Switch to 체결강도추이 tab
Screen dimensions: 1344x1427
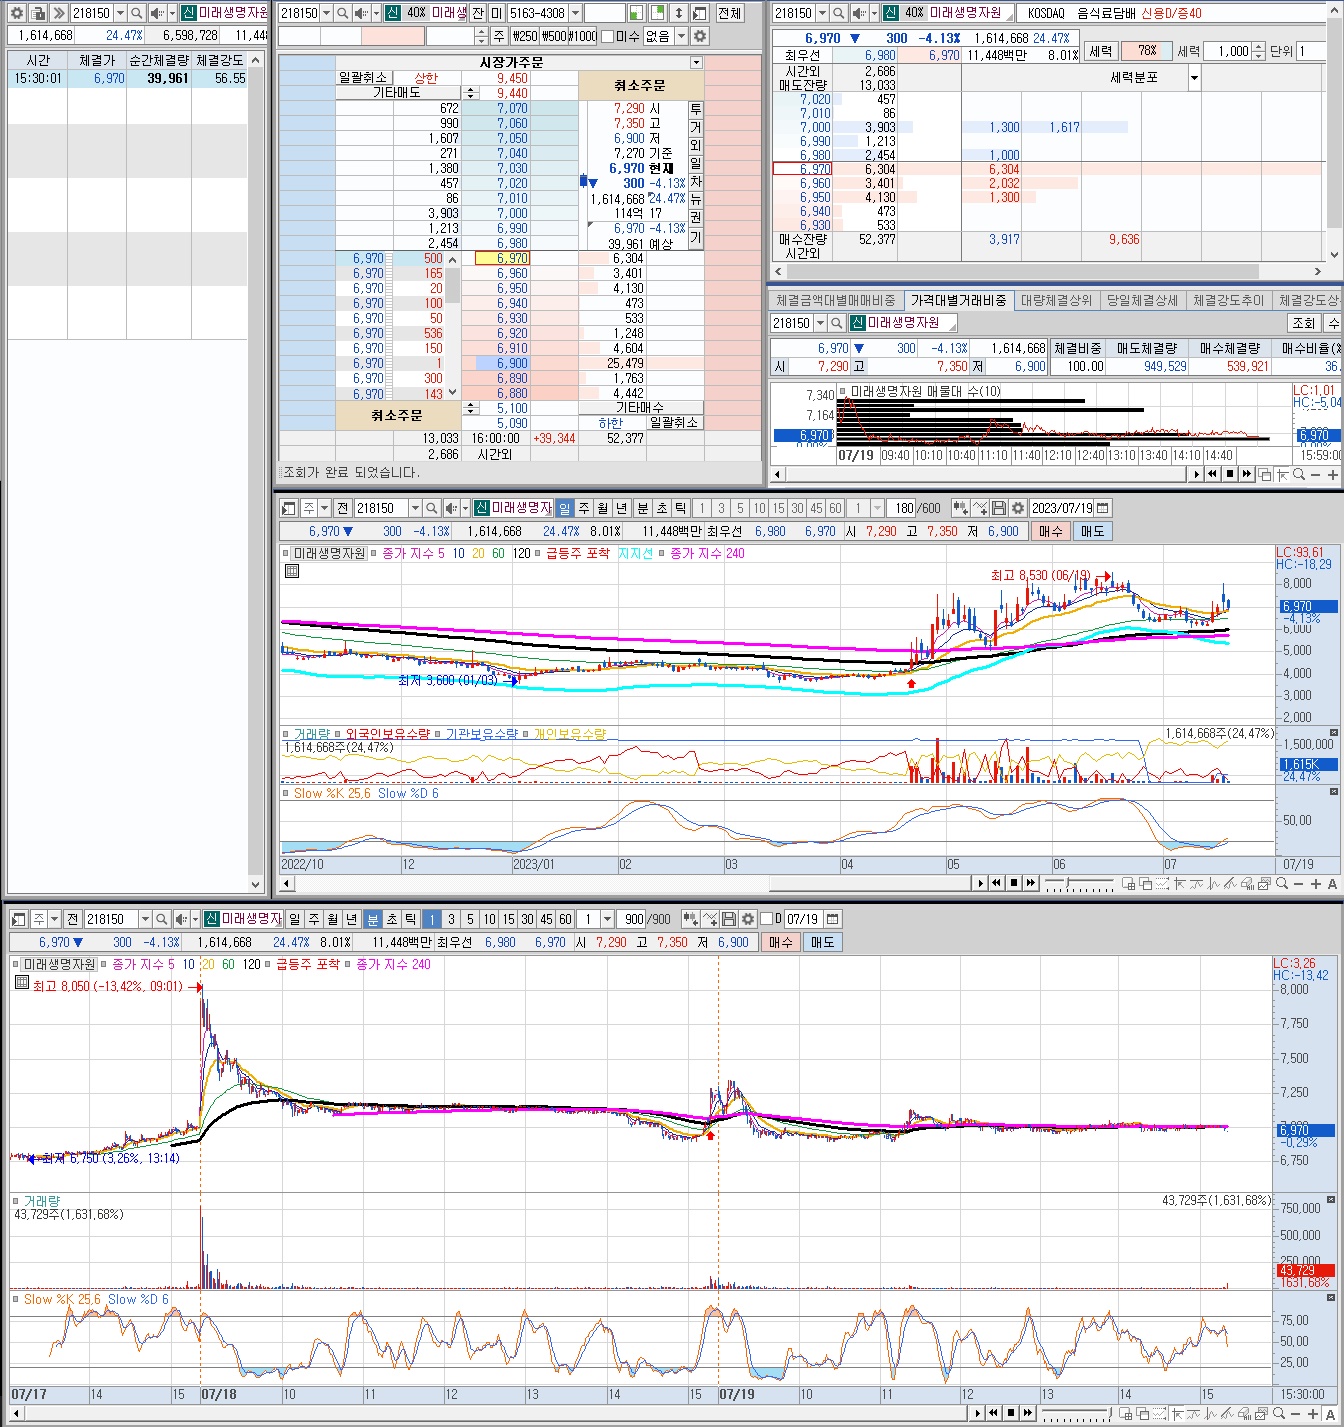[1229, 300]
